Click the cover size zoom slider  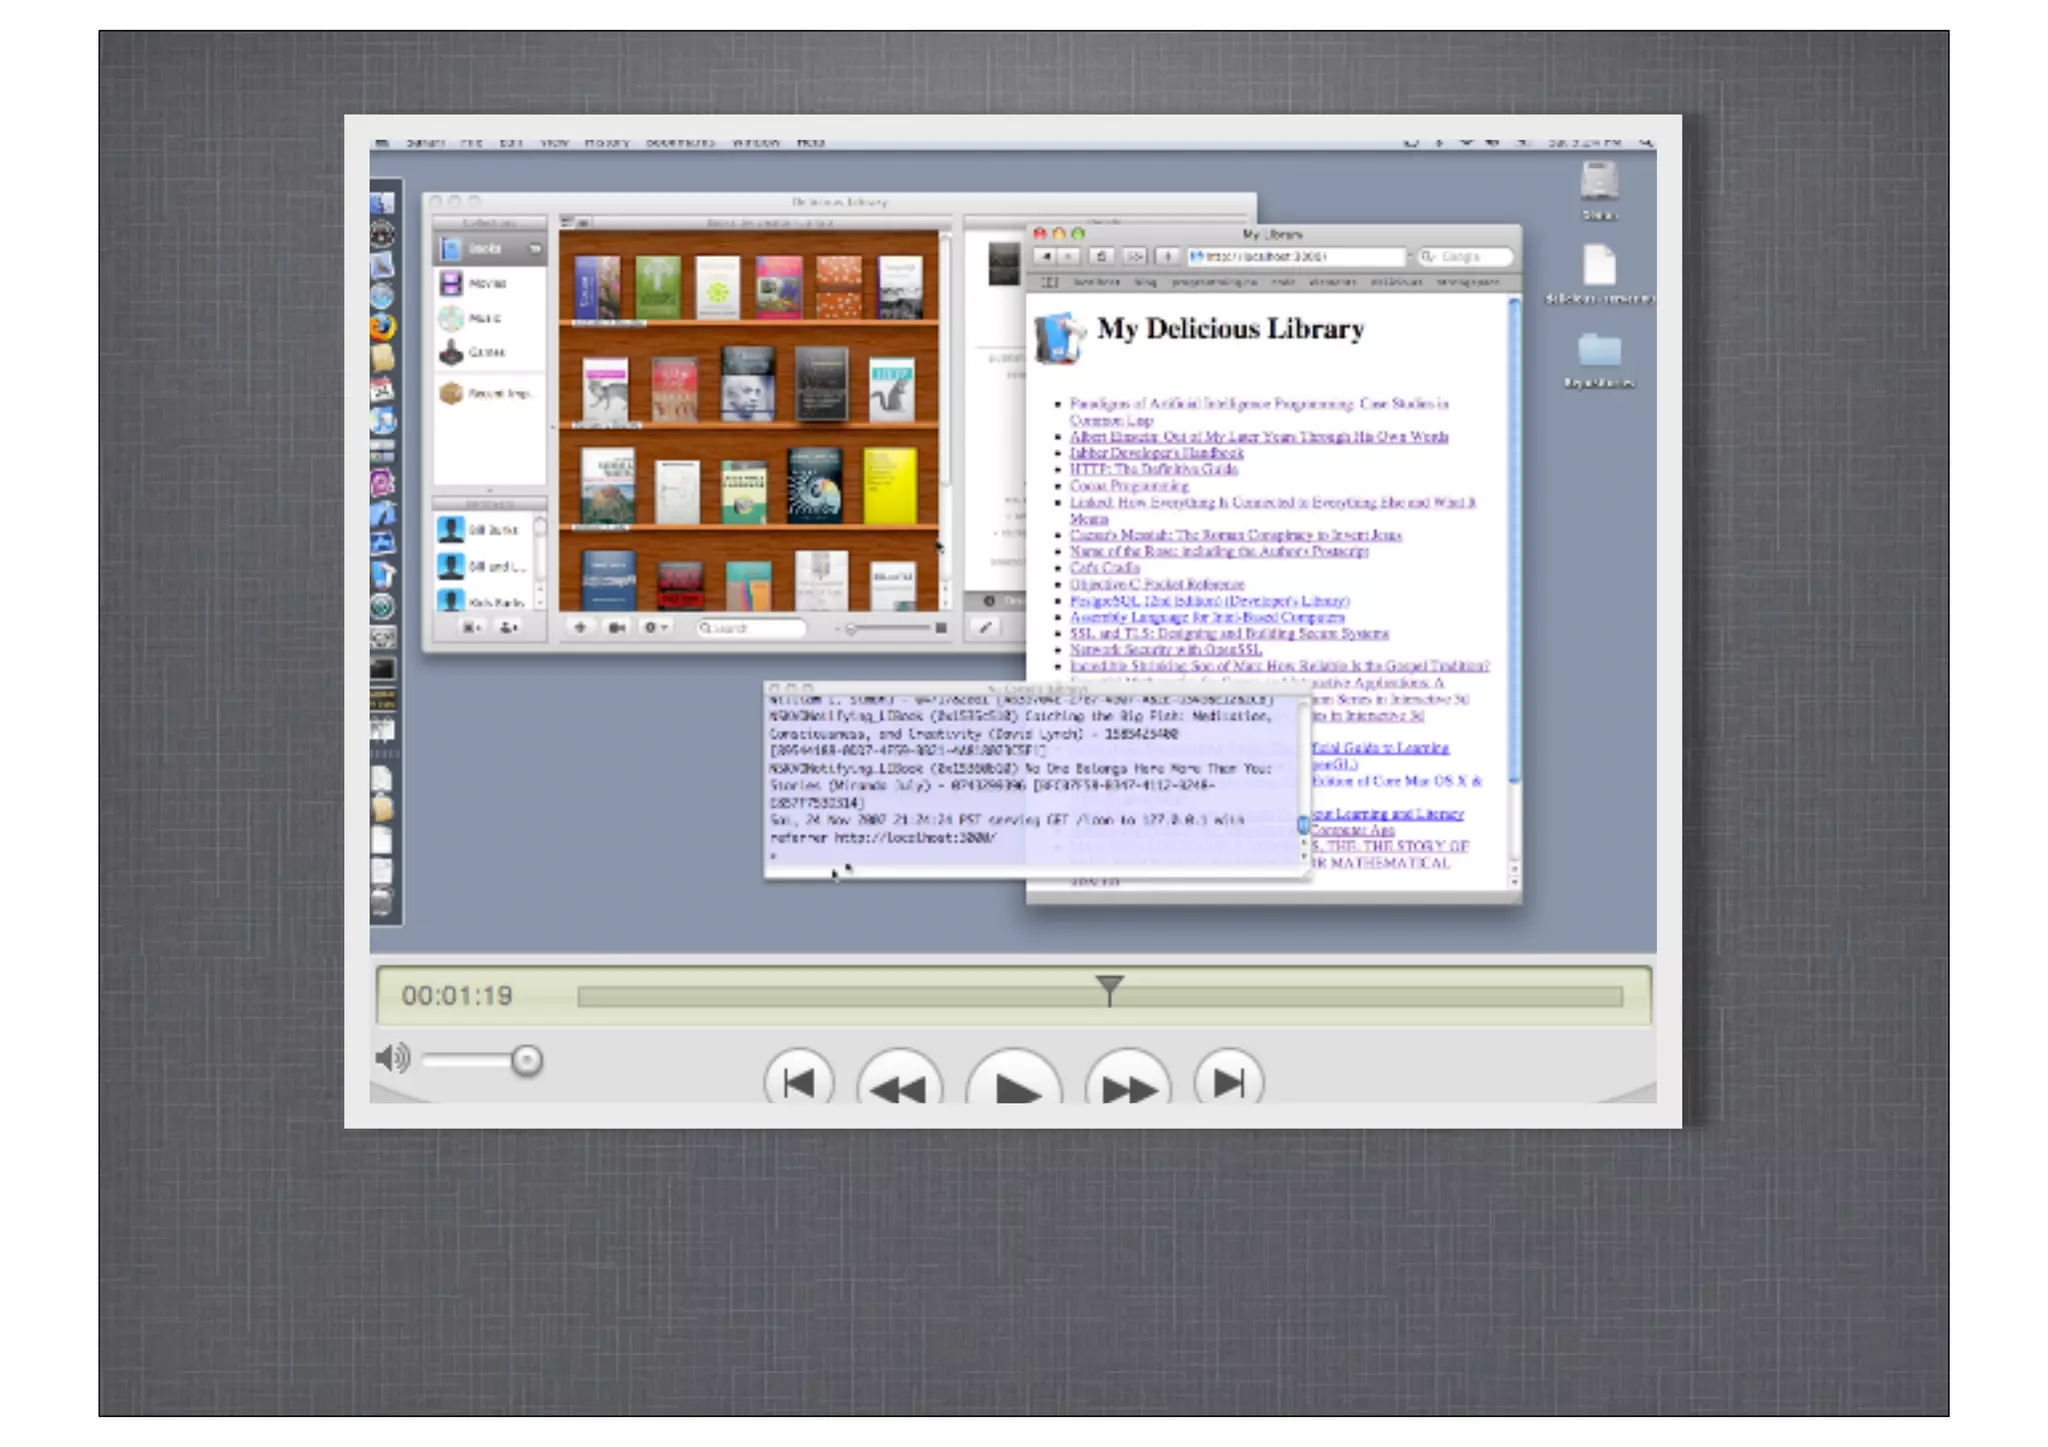click(888, 628)
